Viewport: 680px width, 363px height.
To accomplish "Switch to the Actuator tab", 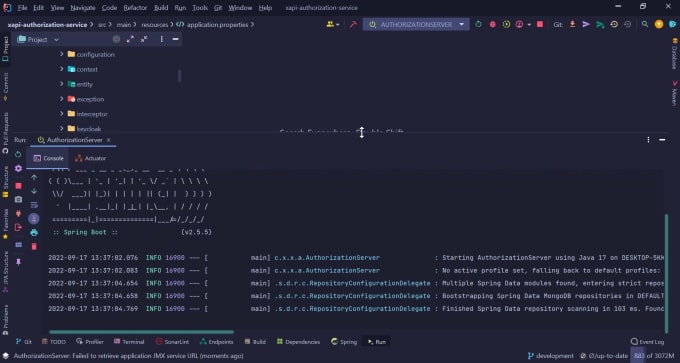I will (x=90, y=158).
